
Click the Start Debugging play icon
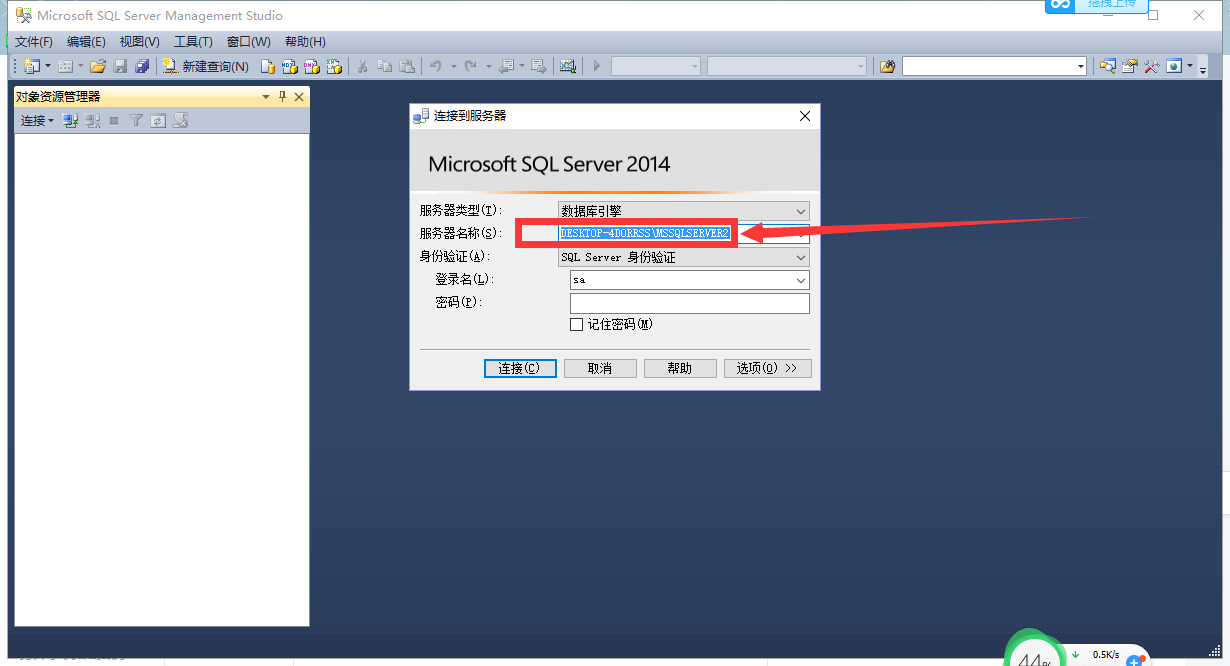[x=597, y=66]
